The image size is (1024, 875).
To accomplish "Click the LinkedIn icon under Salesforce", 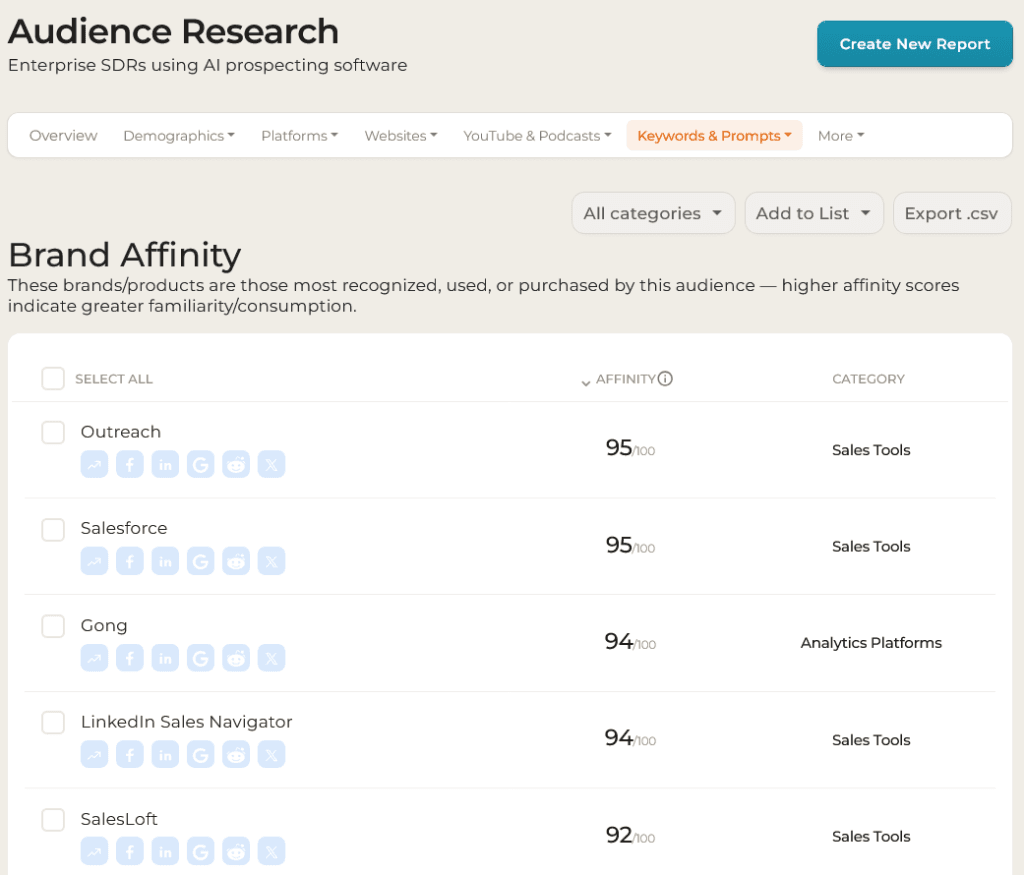I will (165, 561).
